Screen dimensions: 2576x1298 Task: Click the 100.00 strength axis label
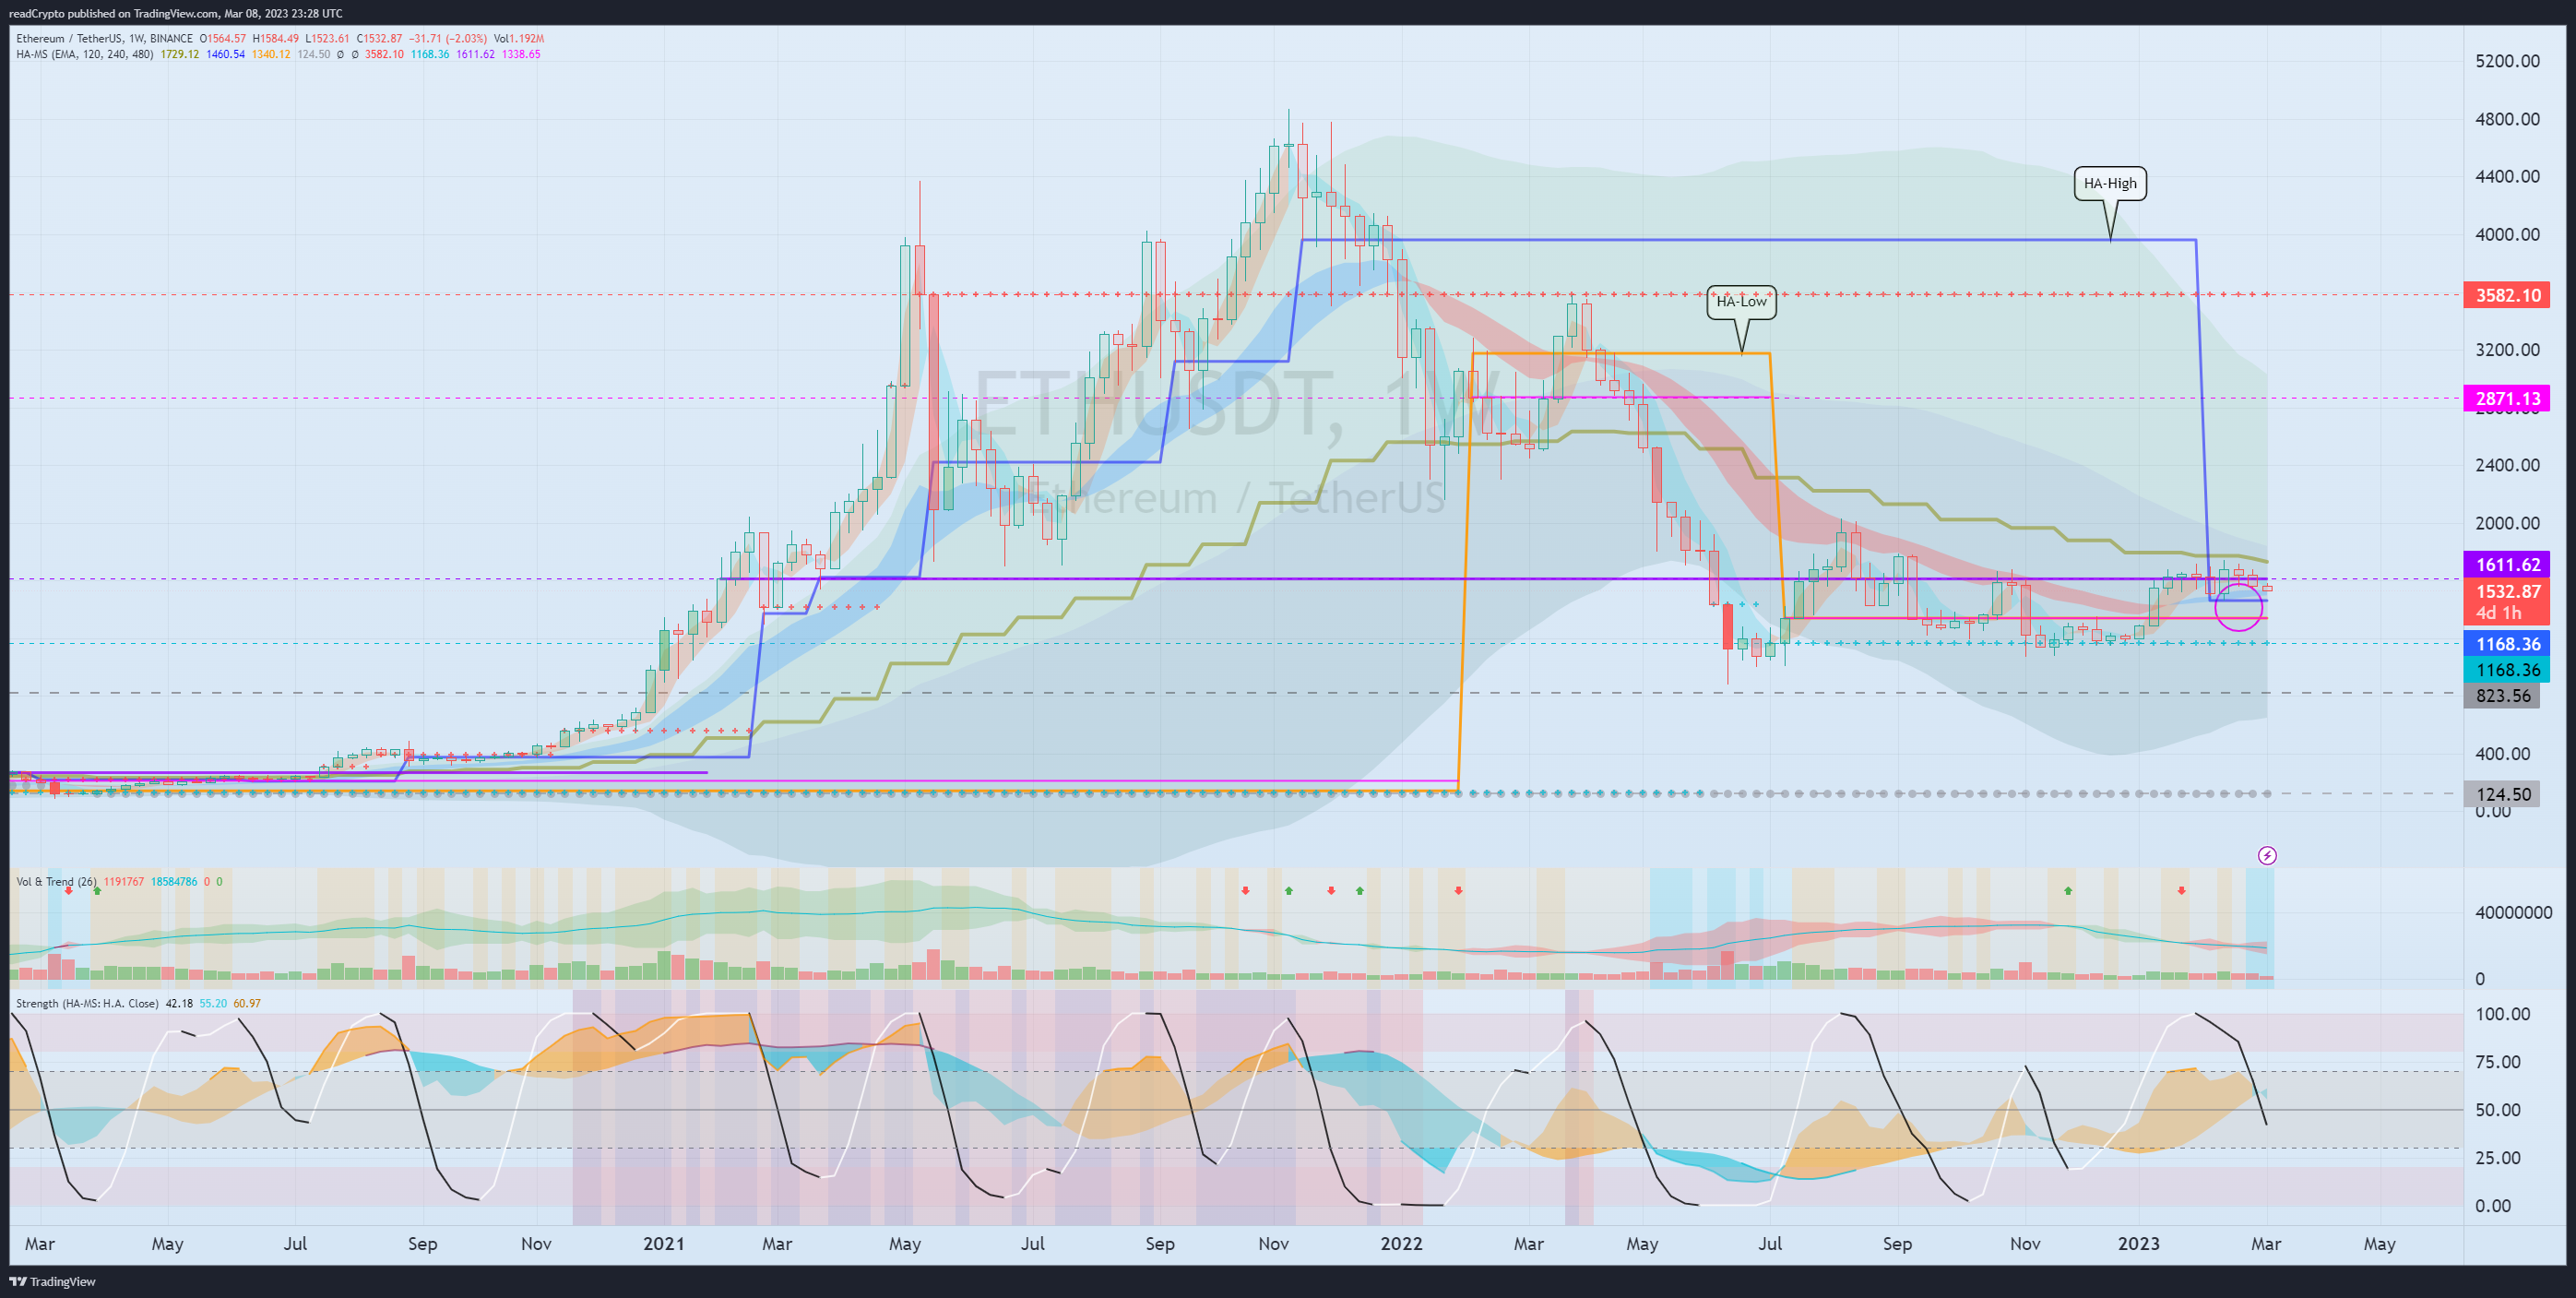click(x=2503, y=1014)
